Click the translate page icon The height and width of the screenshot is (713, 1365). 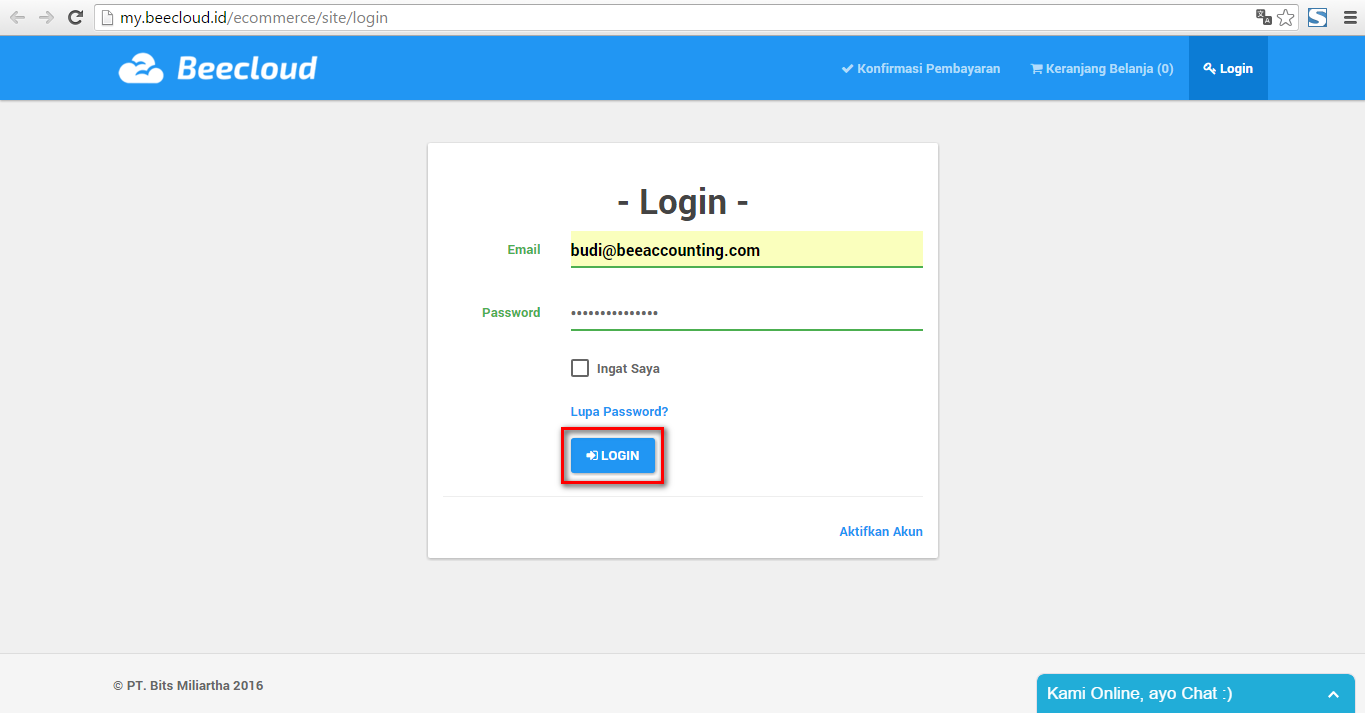[1264, 17]
